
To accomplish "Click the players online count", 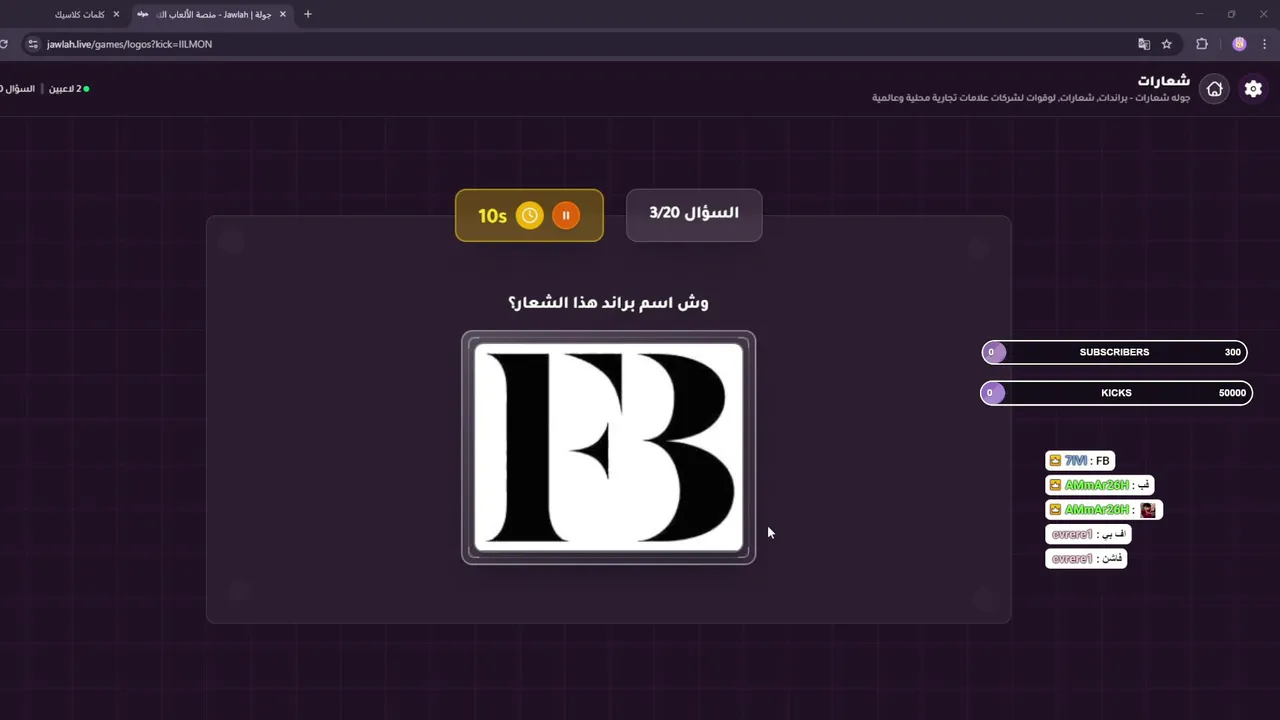I will point(69,89).
